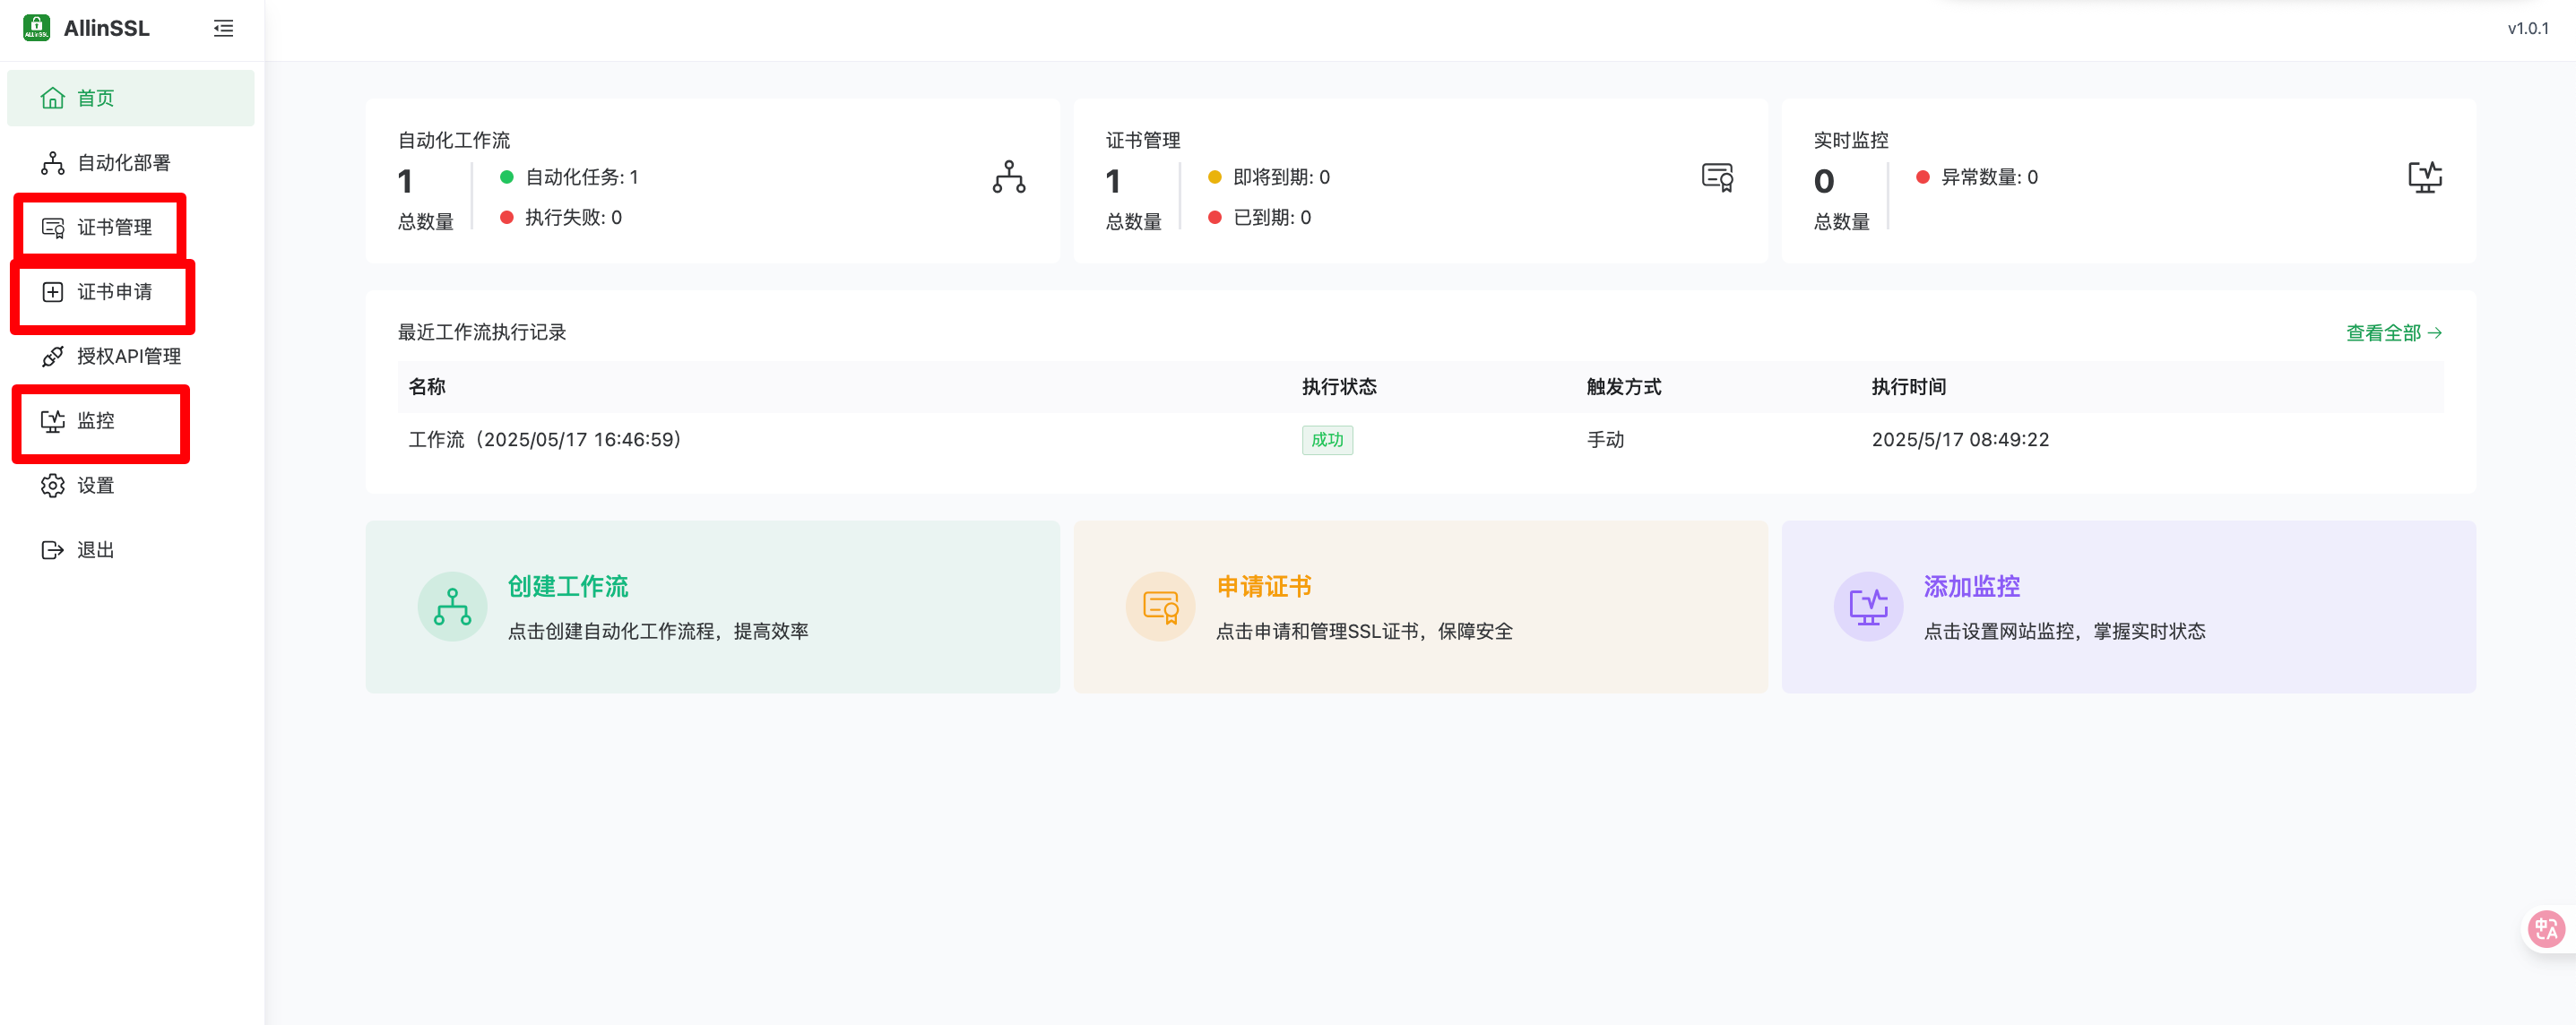Open 首页 home menu item
Viewport: 2576px width, 1025px height.
(x=96, y=98)
